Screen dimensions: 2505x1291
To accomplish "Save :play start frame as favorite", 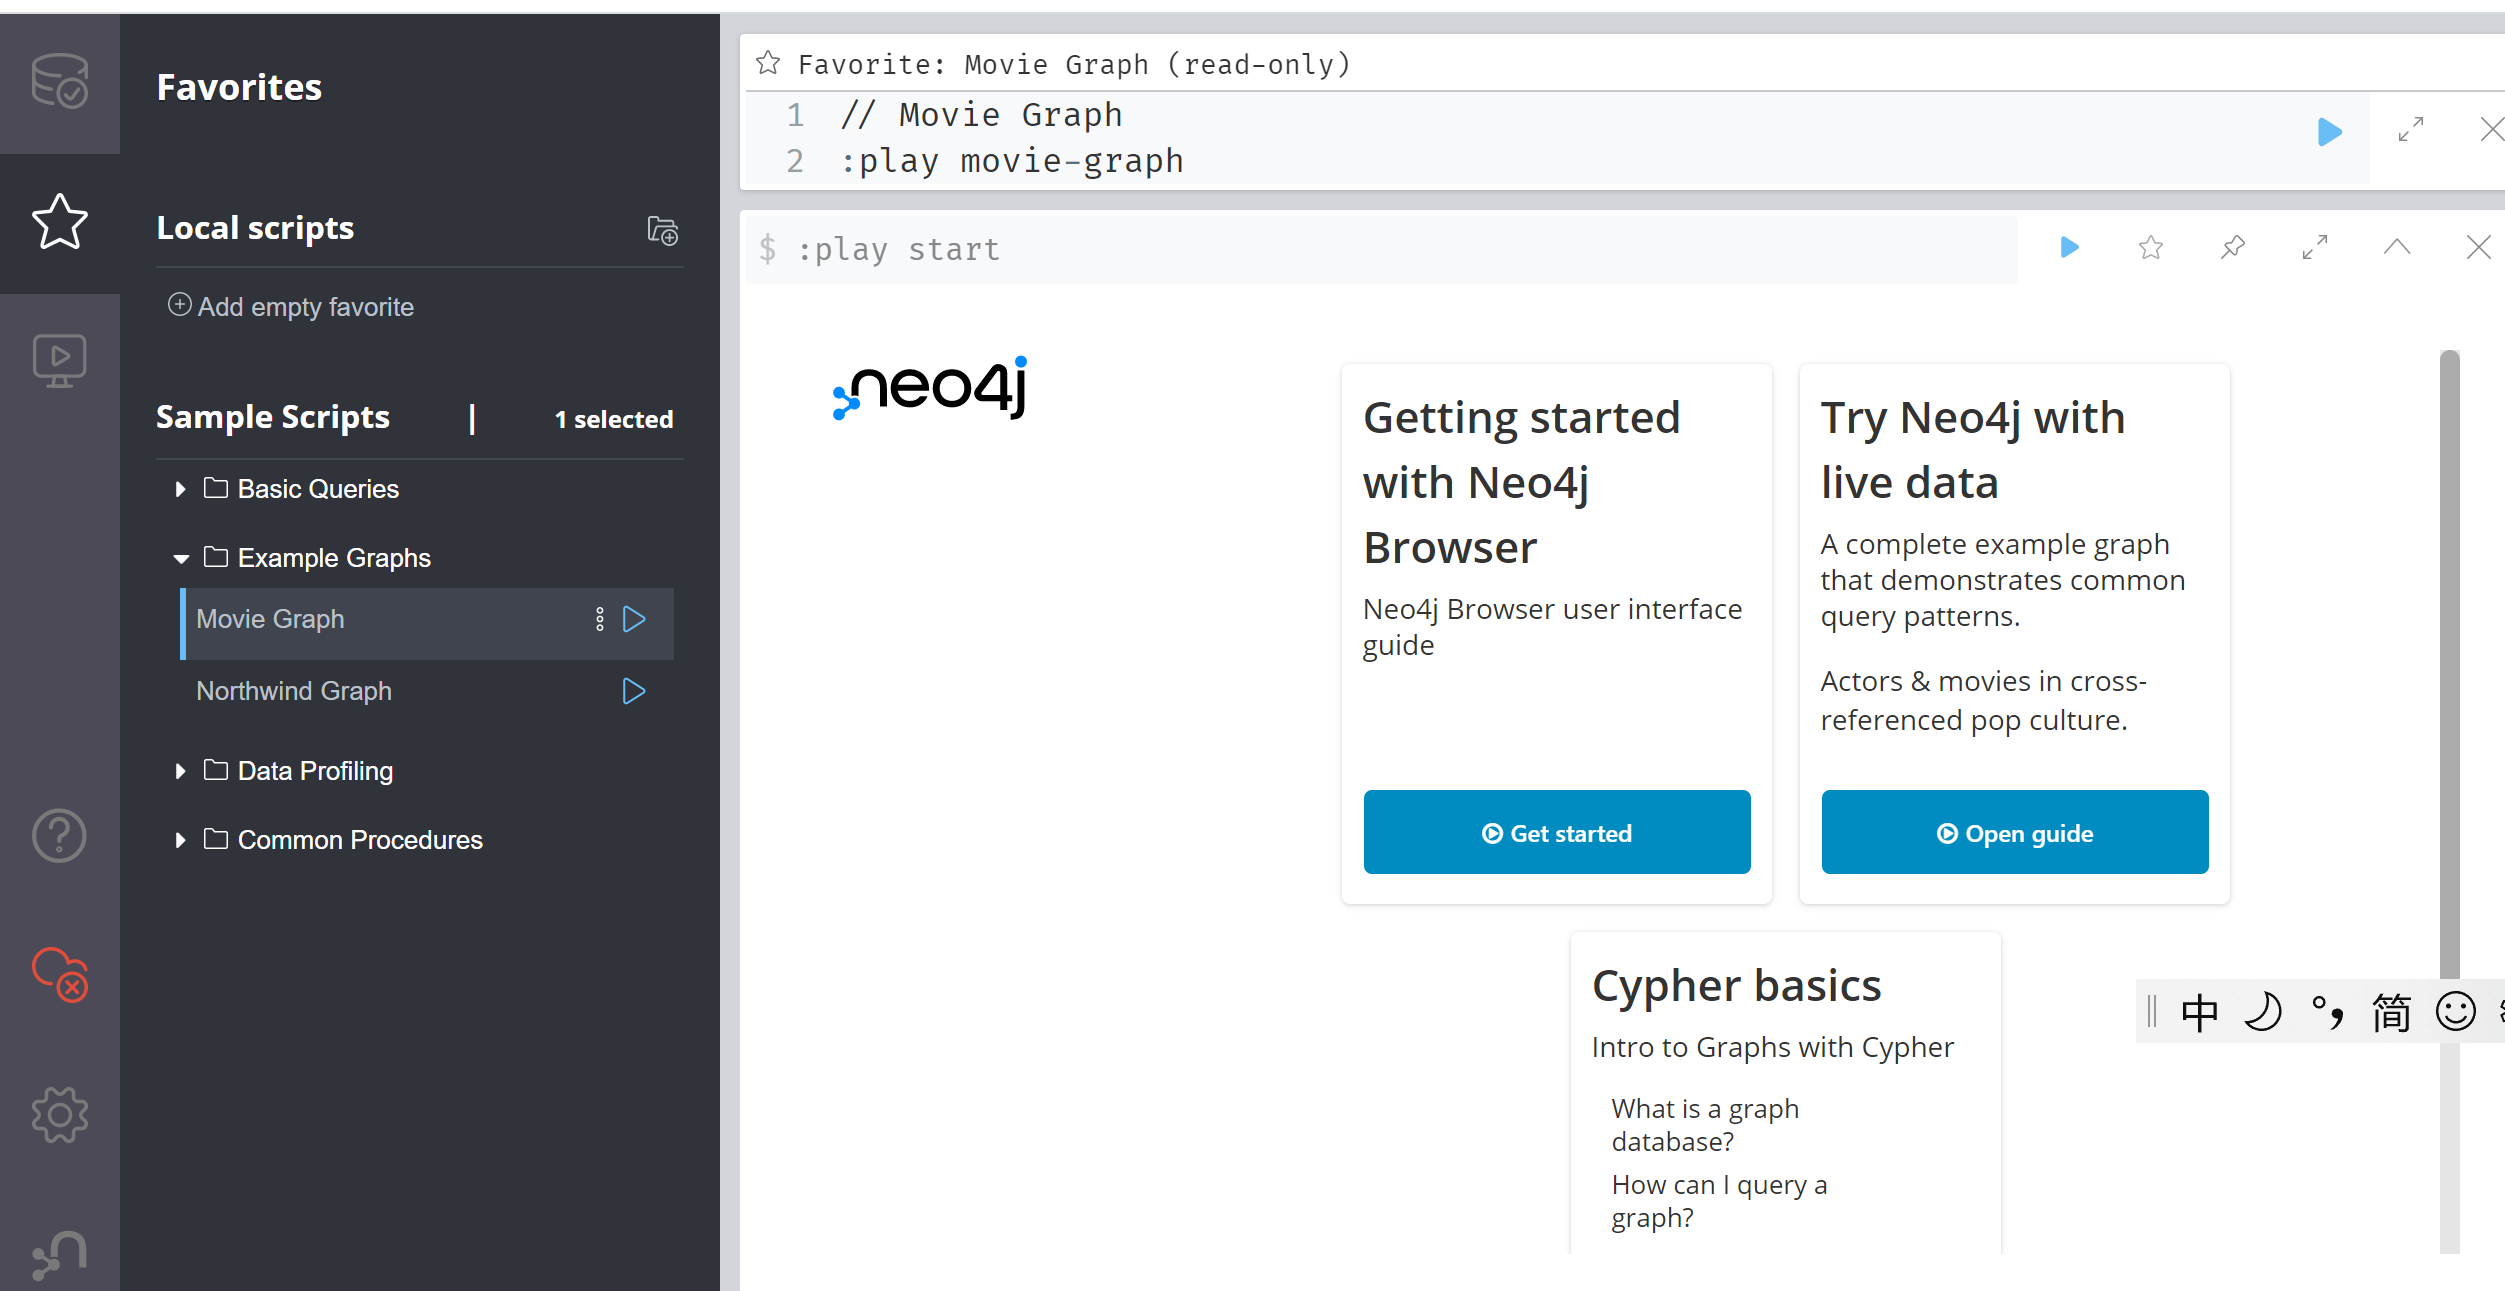I will tap(2151, 247).
